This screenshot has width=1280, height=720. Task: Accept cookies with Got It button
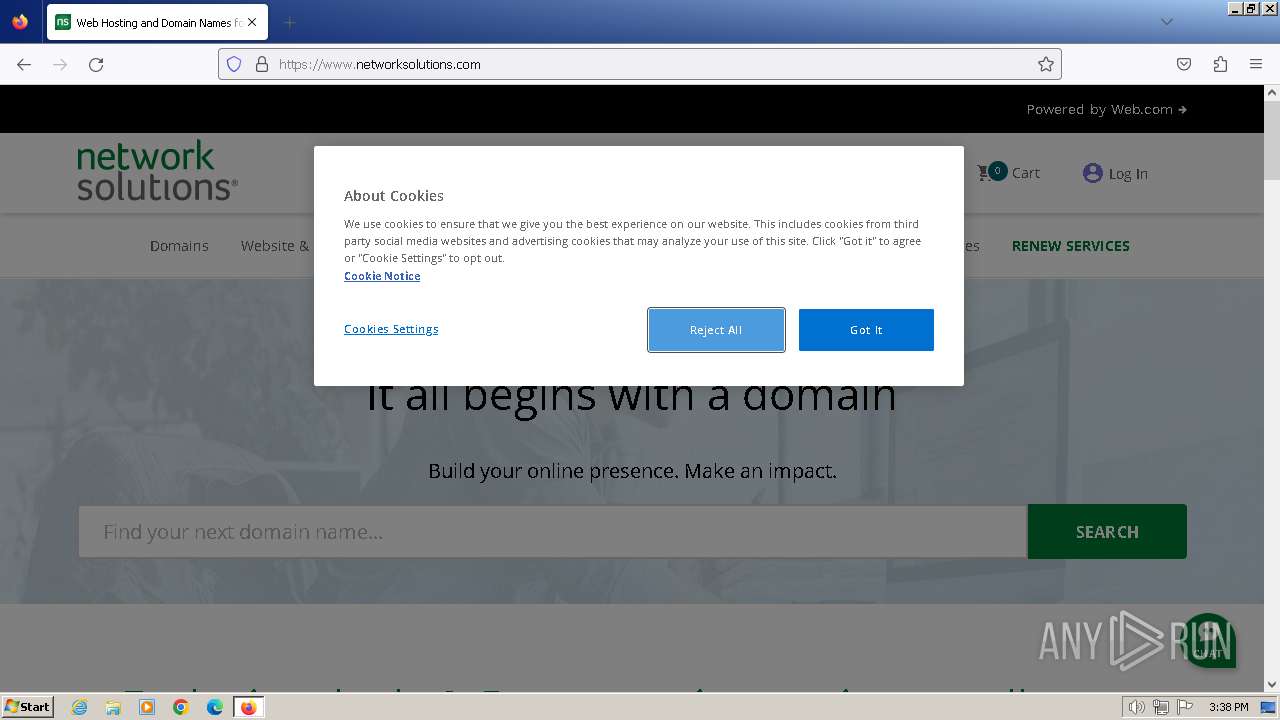tap(866, 330)
